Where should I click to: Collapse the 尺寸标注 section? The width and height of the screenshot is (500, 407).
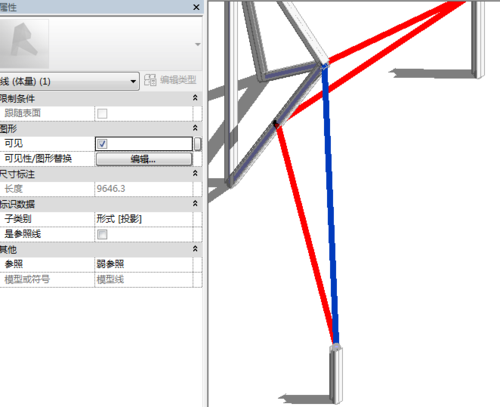click(195, 173)
